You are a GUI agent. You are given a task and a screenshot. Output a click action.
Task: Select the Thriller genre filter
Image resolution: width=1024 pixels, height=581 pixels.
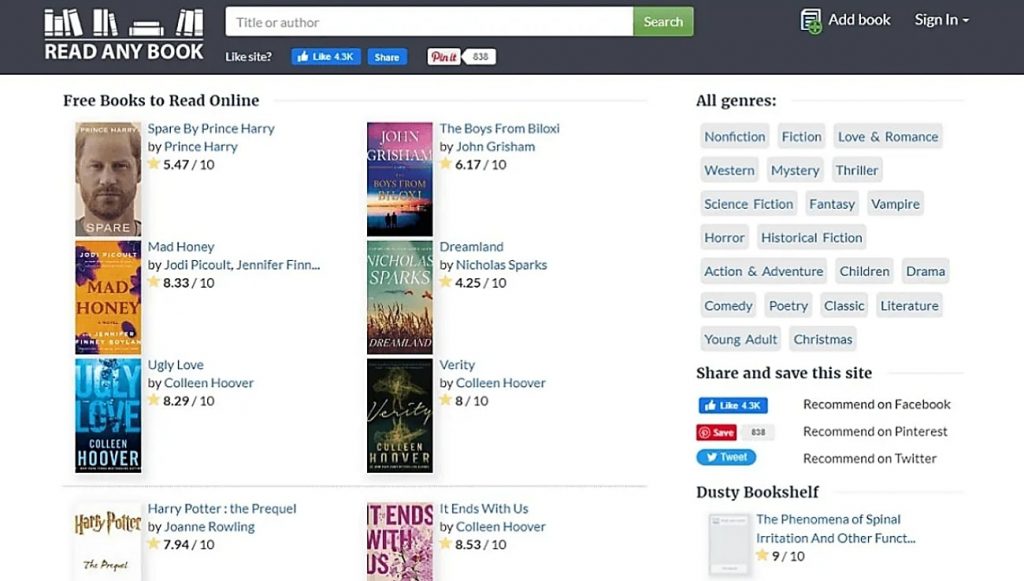pyautogui.click(x=856, y=169)
